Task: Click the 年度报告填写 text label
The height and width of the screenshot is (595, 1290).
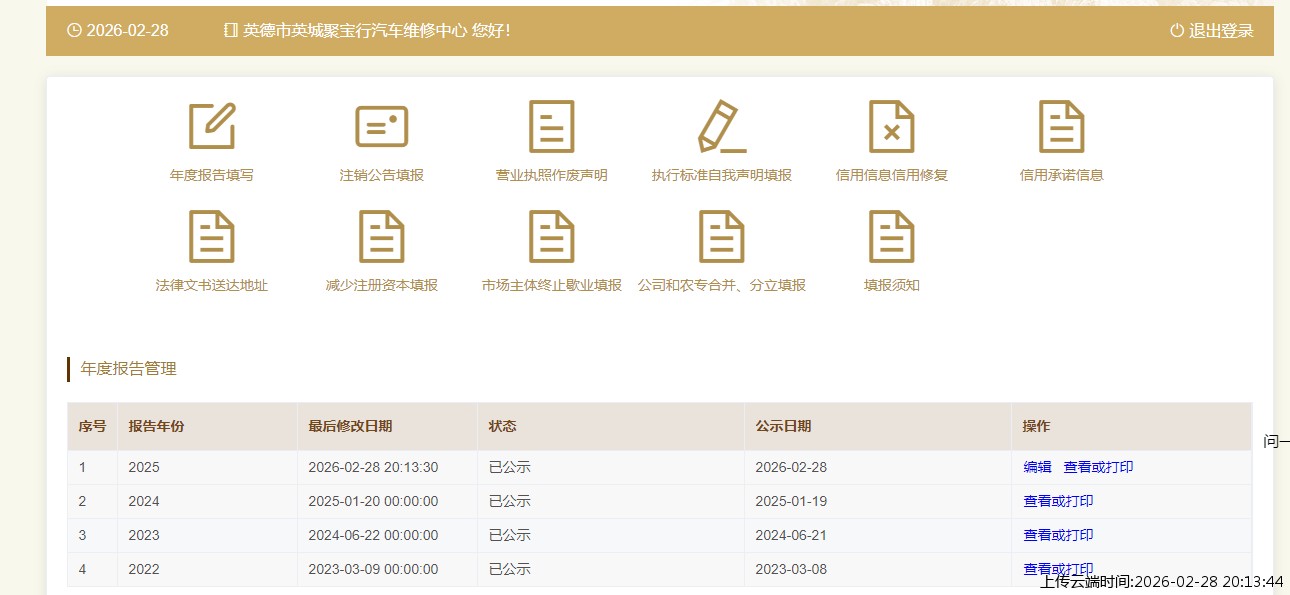Action: click(211, 175)
